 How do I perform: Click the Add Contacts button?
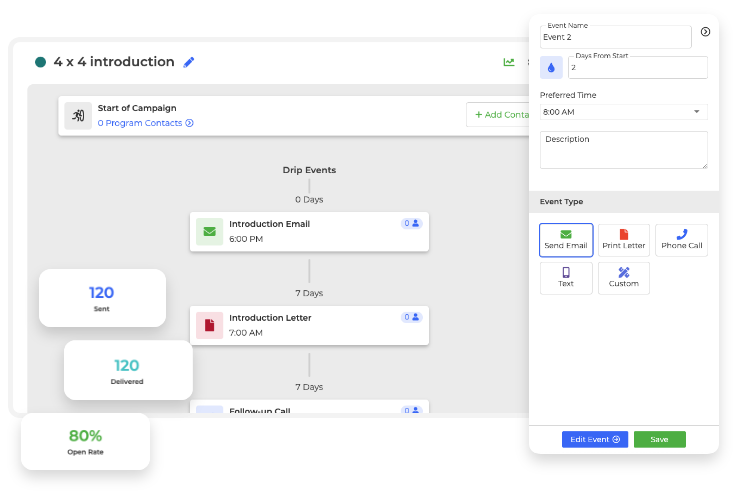pos(498,115)
